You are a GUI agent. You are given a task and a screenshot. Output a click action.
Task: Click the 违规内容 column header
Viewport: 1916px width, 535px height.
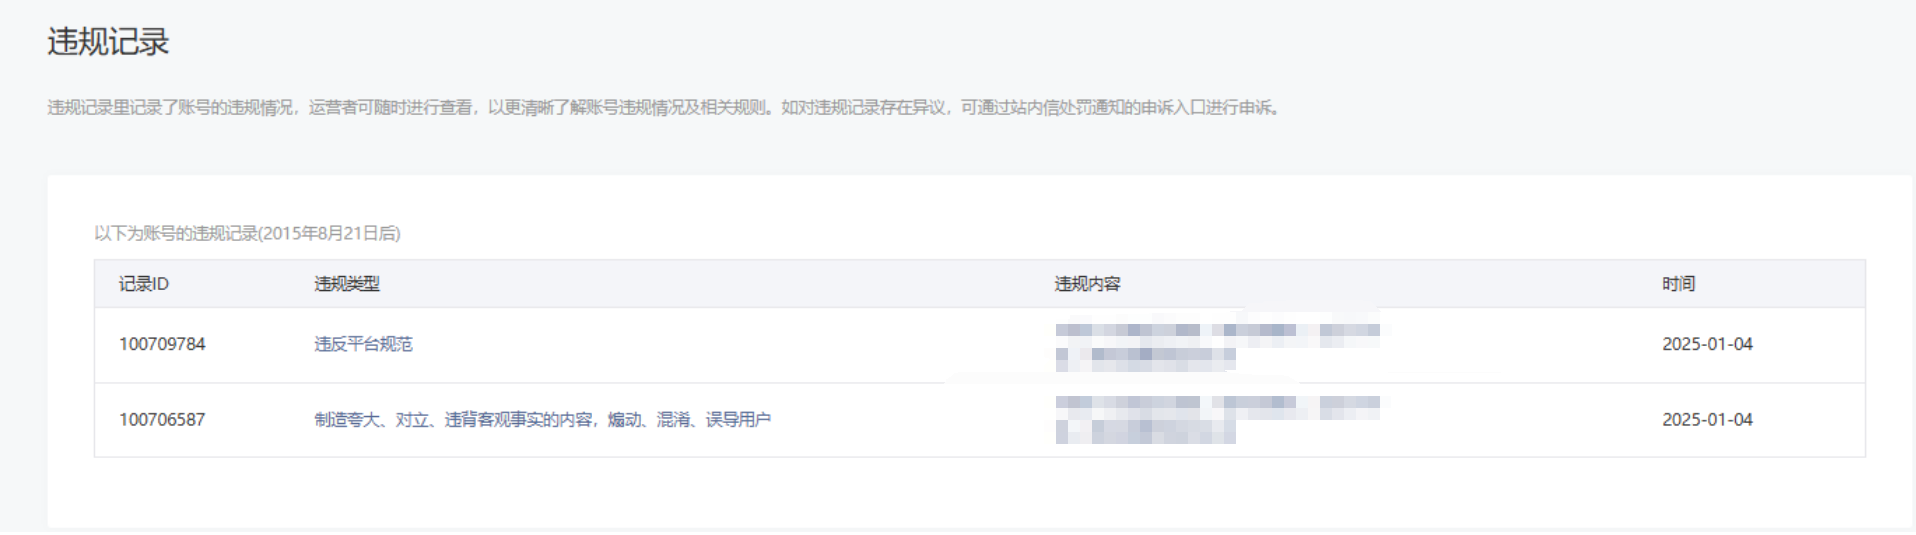tap(1087, 284)
